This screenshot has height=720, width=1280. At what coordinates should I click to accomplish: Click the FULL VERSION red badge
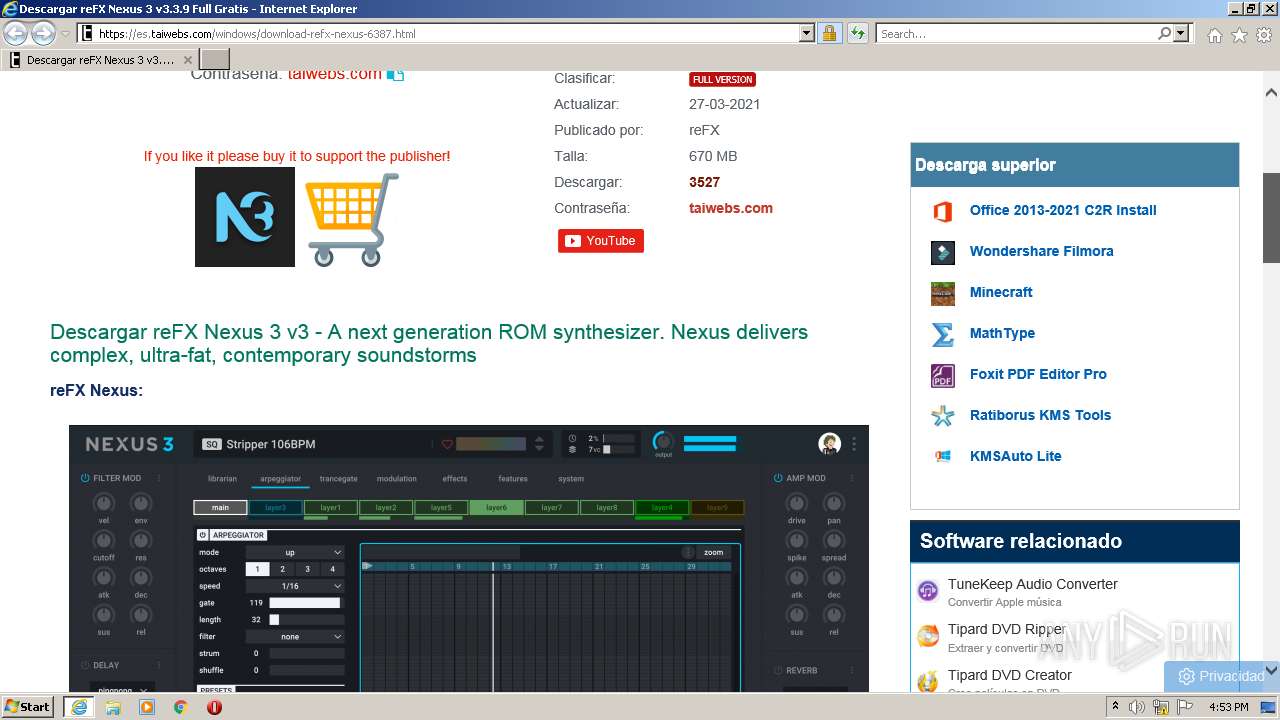pyautogui.click(x=722, y=79)
